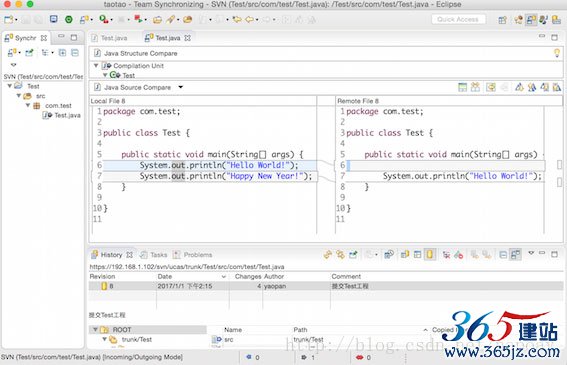
Task: Collapse the ROOT node in affected paths
Action: point(95,330)
